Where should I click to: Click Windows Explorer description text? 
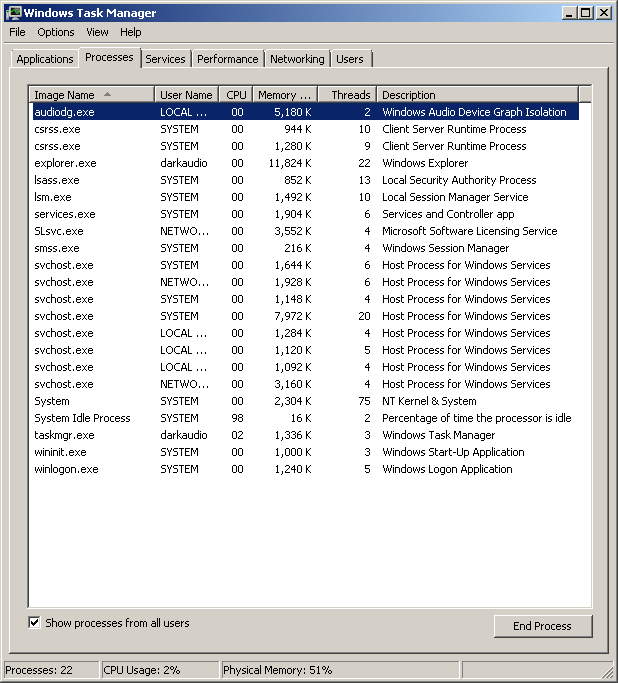click(425, 163)
